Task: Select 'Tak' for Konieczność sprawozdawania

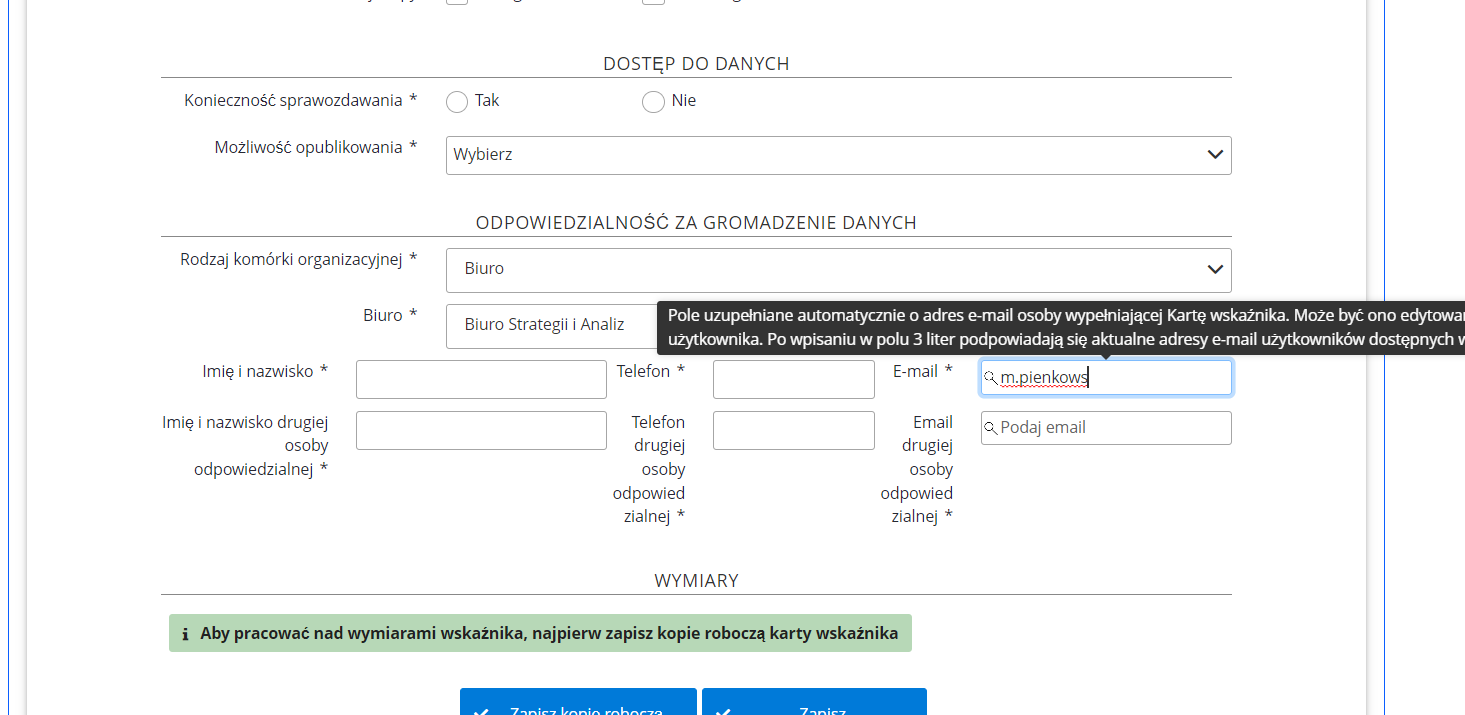Action: point(457,102)
